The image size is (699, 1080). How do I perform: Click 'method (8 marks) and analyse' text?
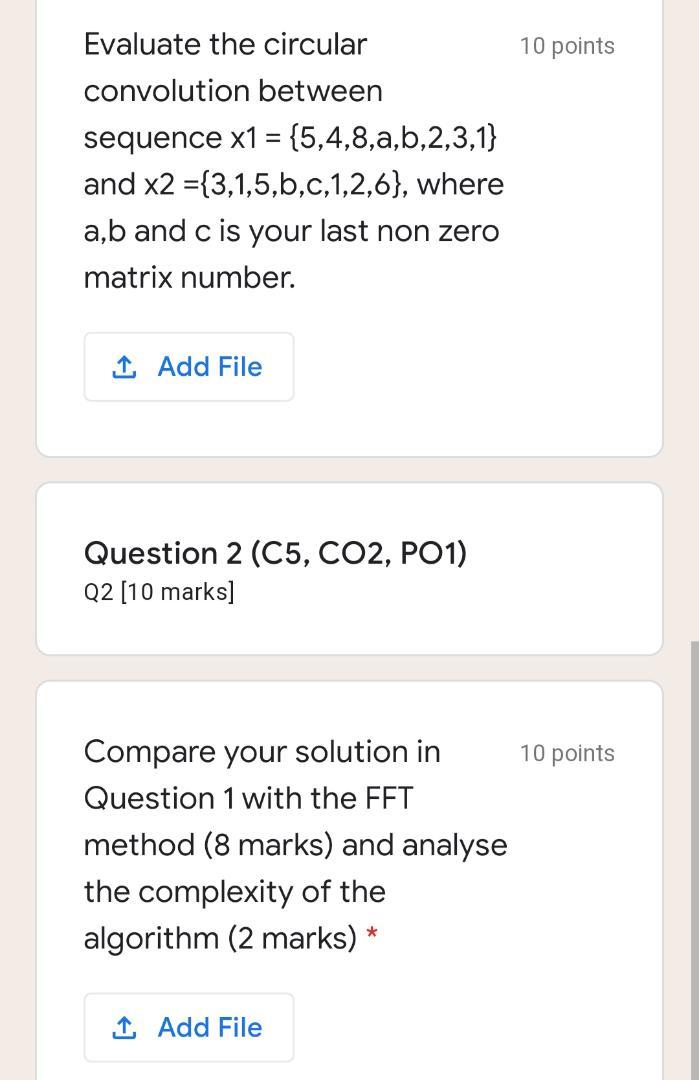pyautogui.click(x=295, y=846)
